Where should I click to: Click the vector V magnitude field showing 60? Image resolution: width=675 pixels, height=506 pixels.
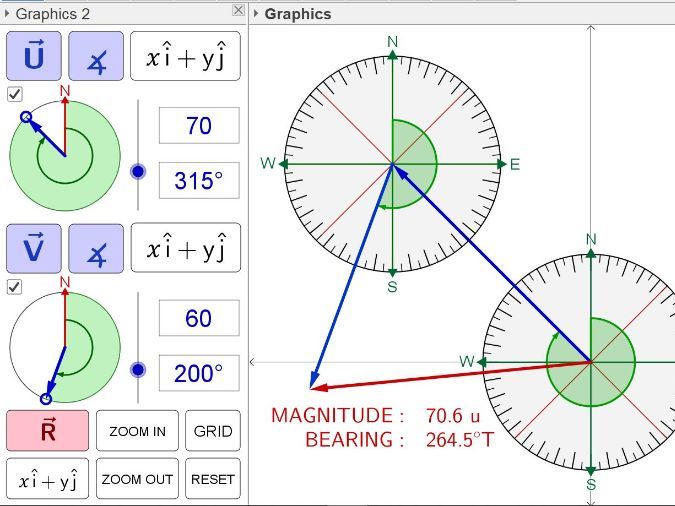tap(199, 318)
